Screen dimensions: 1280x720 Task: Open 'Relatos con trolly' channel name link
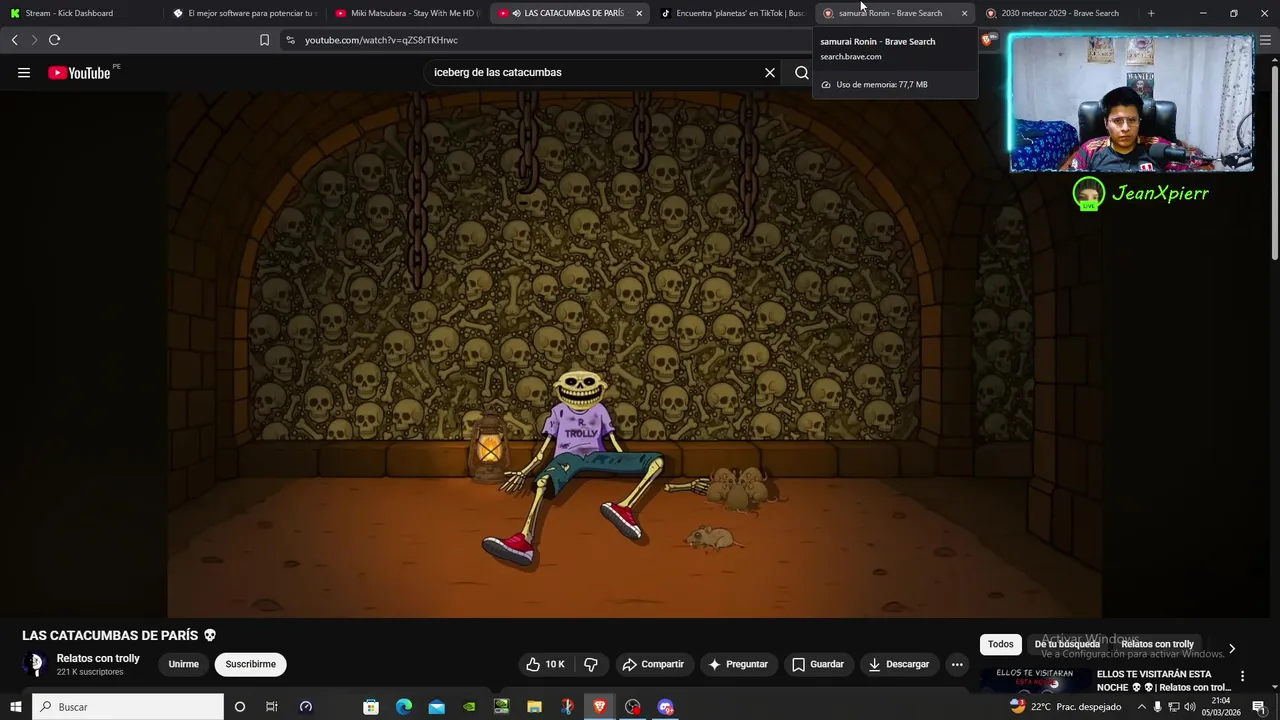point(98,658)
